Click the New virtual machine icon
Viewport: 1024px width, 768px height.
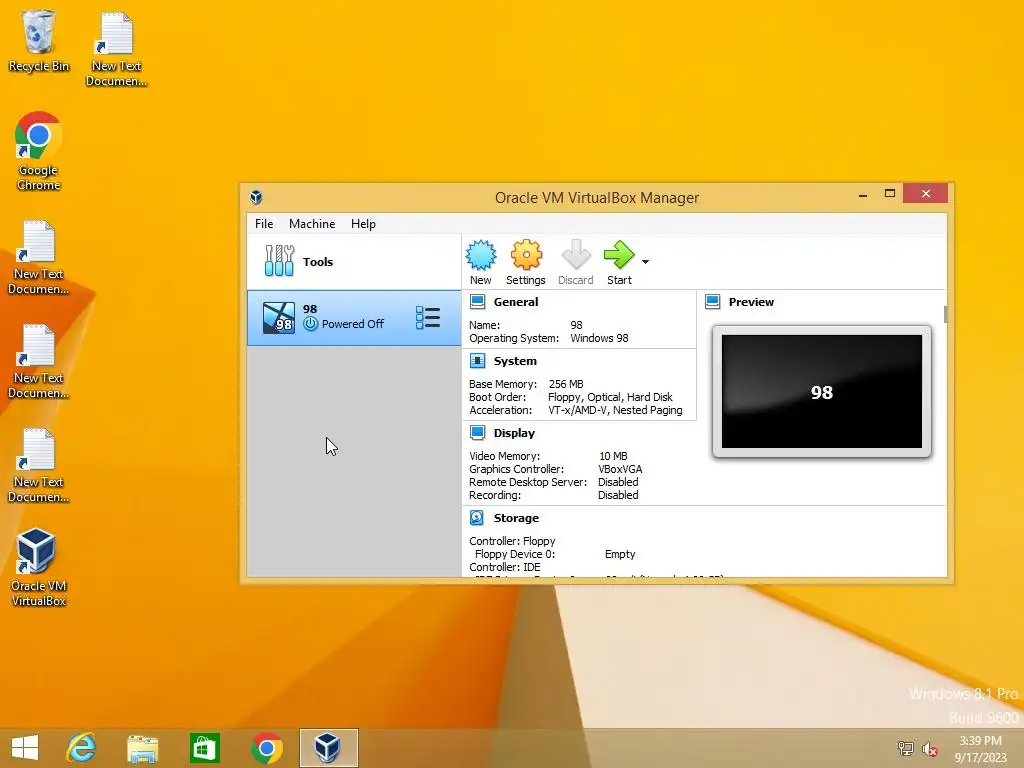click(481, 255)
